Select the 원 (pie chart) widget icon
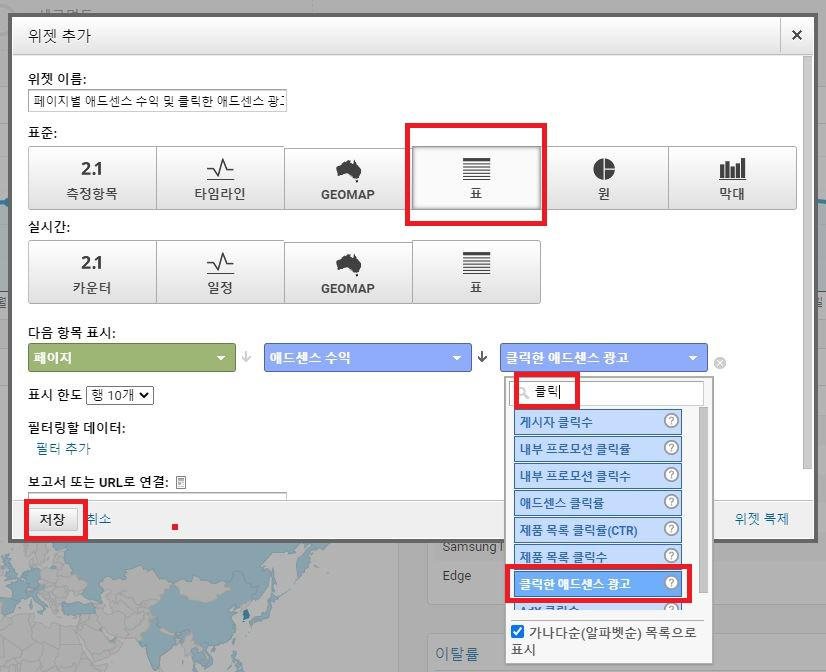Screen dimensions: 826x672 tap(604, 177)
